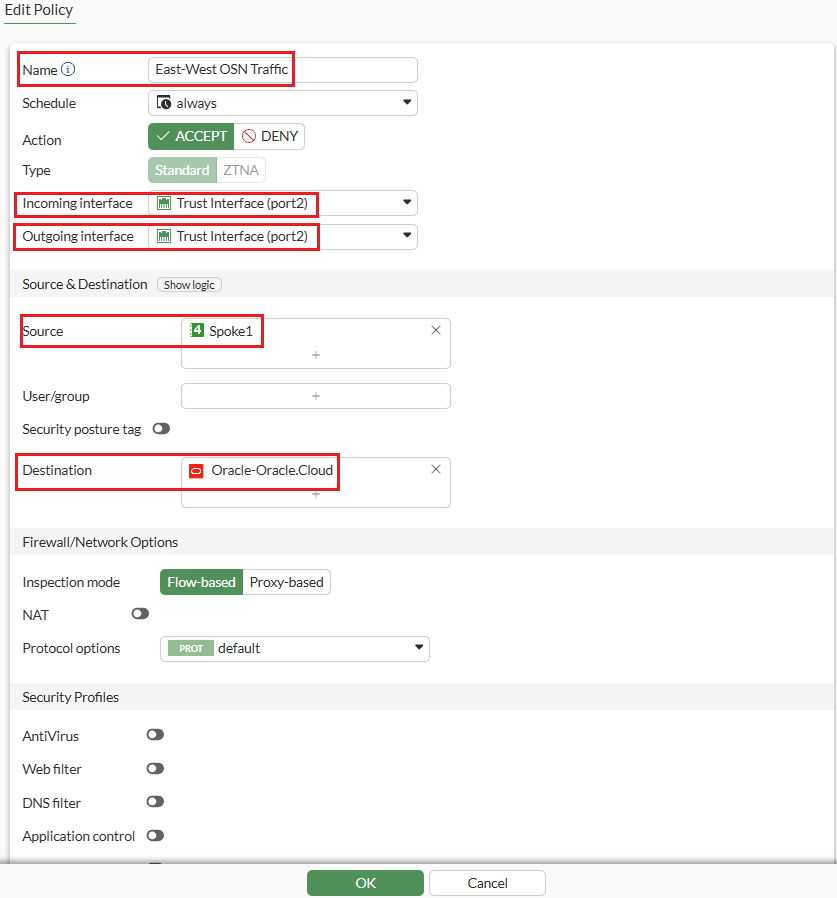This screenshot has height=898, width=837.
Task: Click the Name info icon
Action: click(68, 69)
